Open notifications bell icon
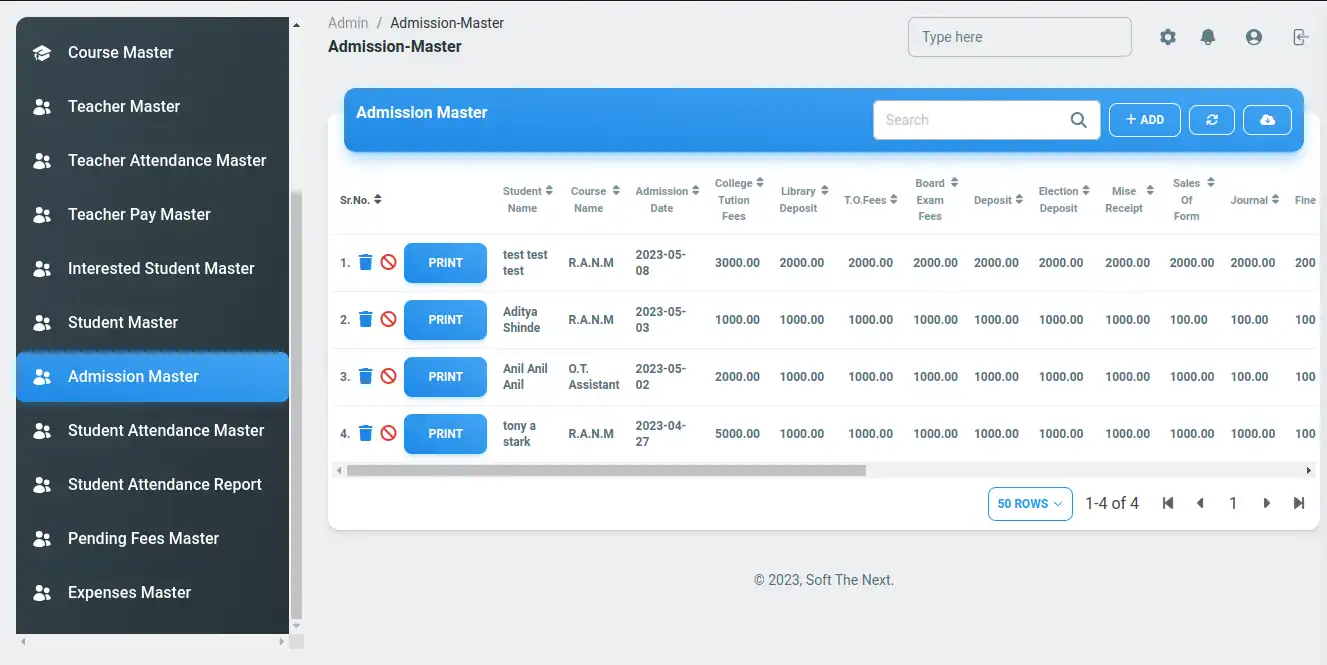The width and height of the screenshot is (1327, 665). (1208, 37)
